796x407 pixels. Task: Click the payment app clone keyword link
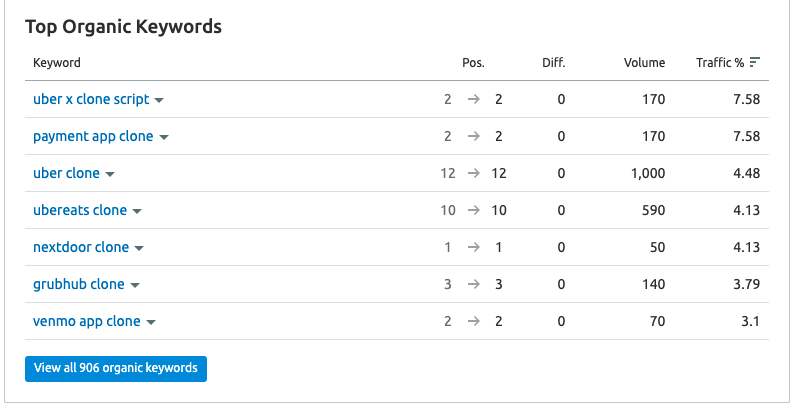pos(93,137)
